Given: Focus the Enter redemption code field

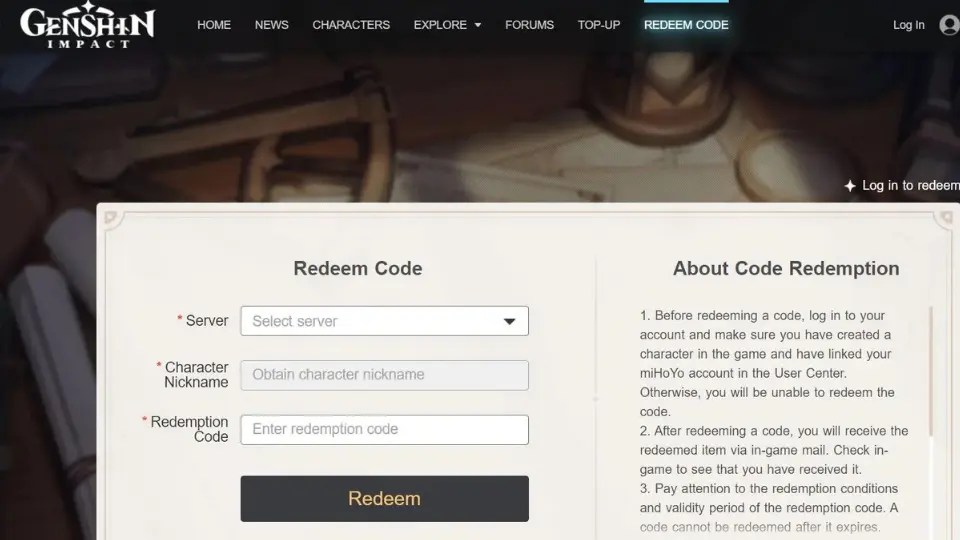Looking at the screenshot, I should click(x=384, y=430).
